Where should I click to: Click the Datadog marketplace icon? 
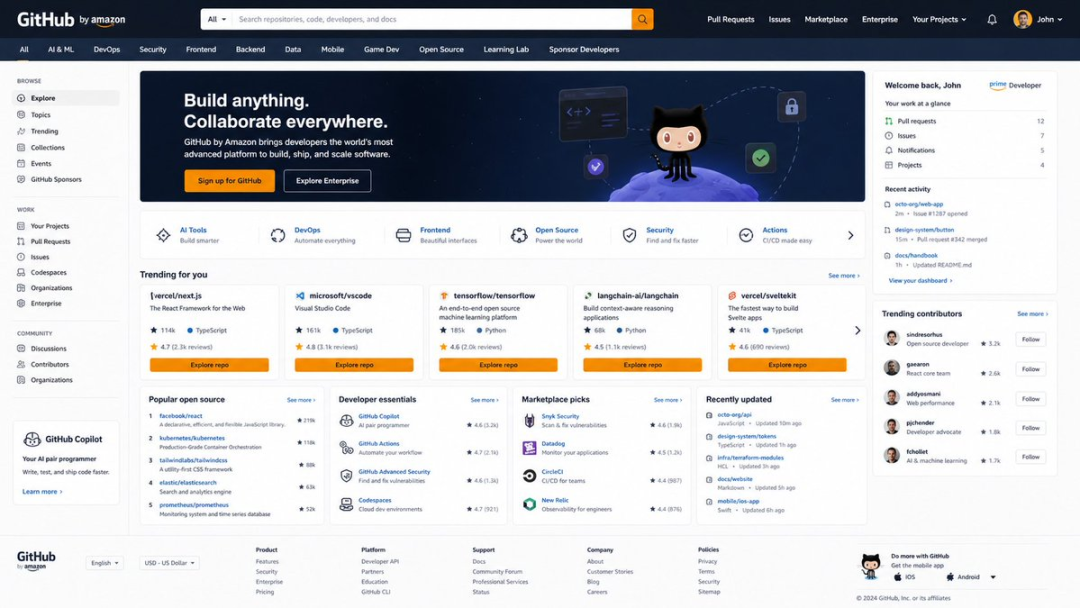[x=529, y=448]
